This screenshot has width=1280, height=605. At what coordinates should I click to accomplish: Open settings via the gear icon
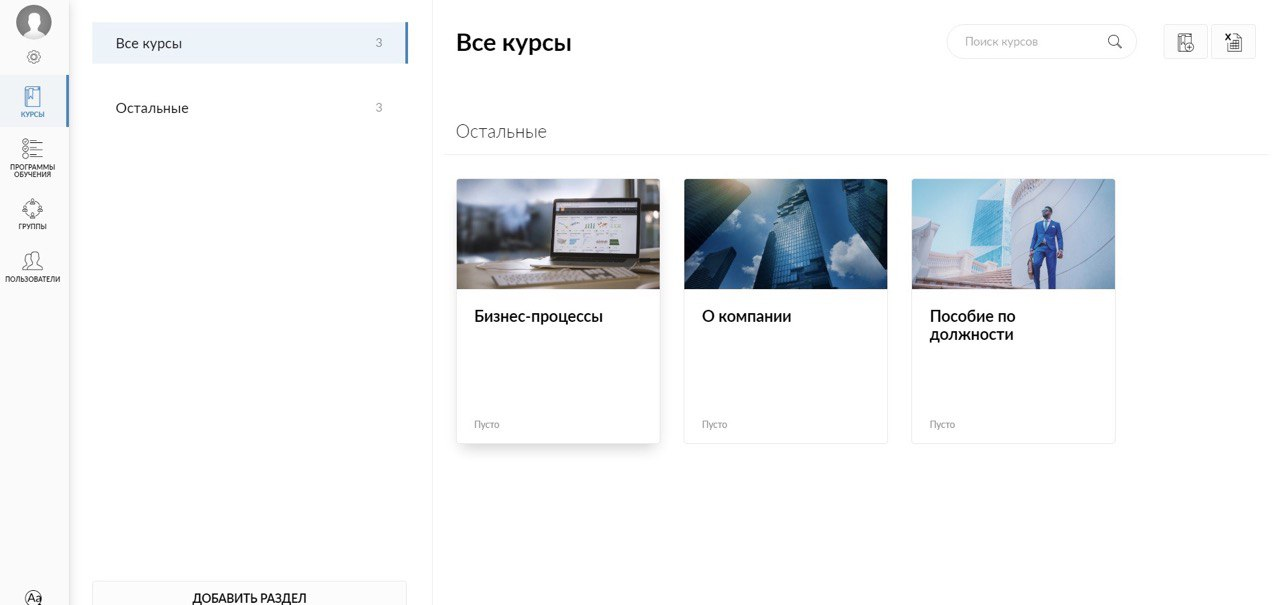[x=33, y=57]
